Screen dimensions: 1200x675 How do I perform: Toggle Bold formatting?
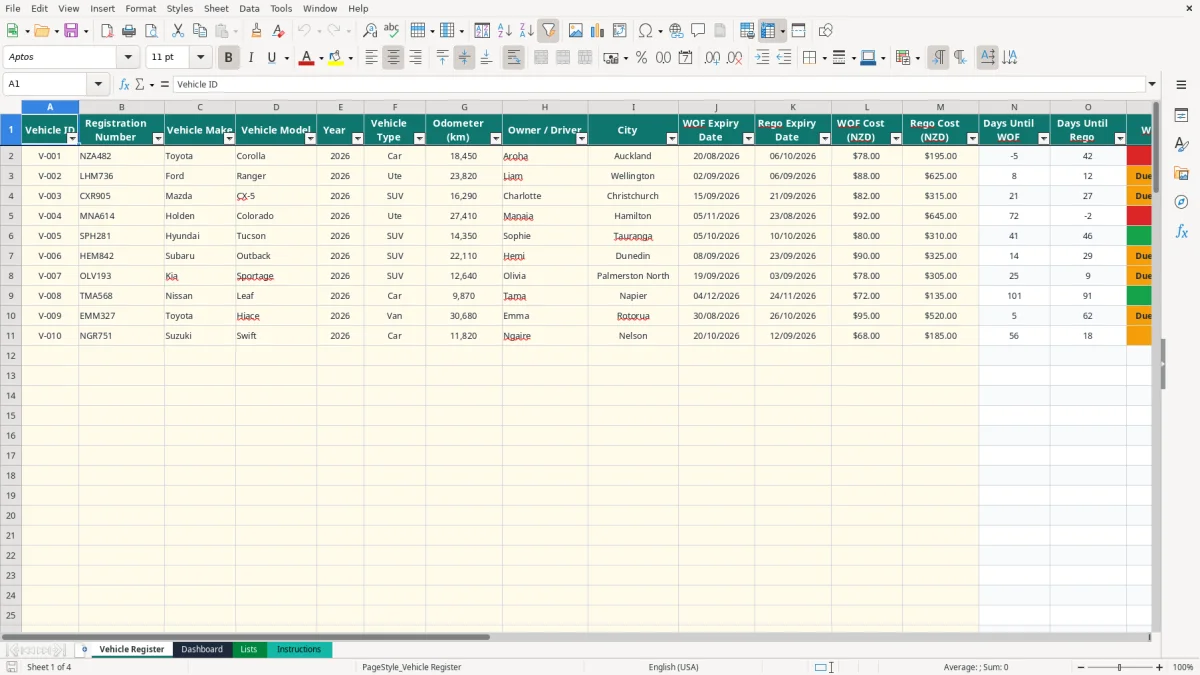(228, 58)
